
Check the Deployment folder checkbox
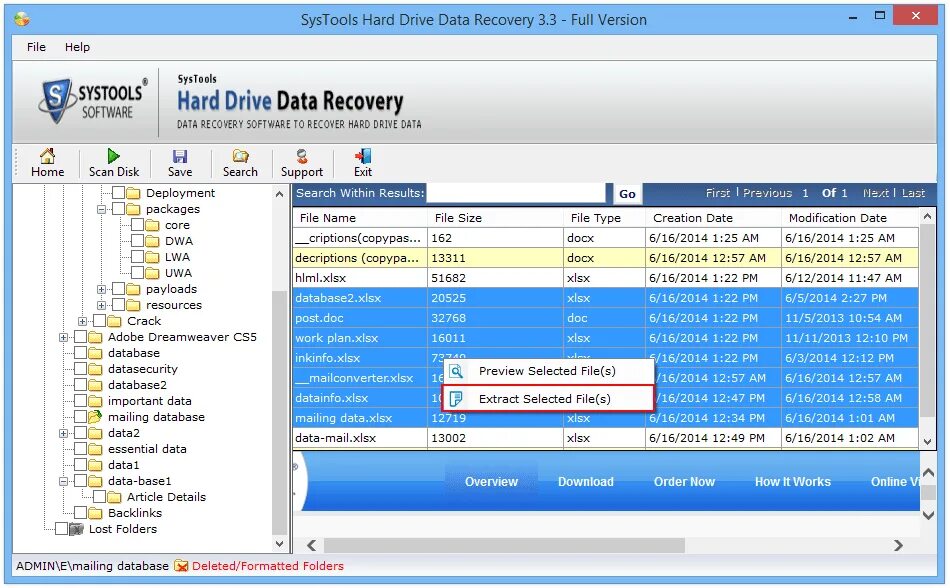coord(118,193)
